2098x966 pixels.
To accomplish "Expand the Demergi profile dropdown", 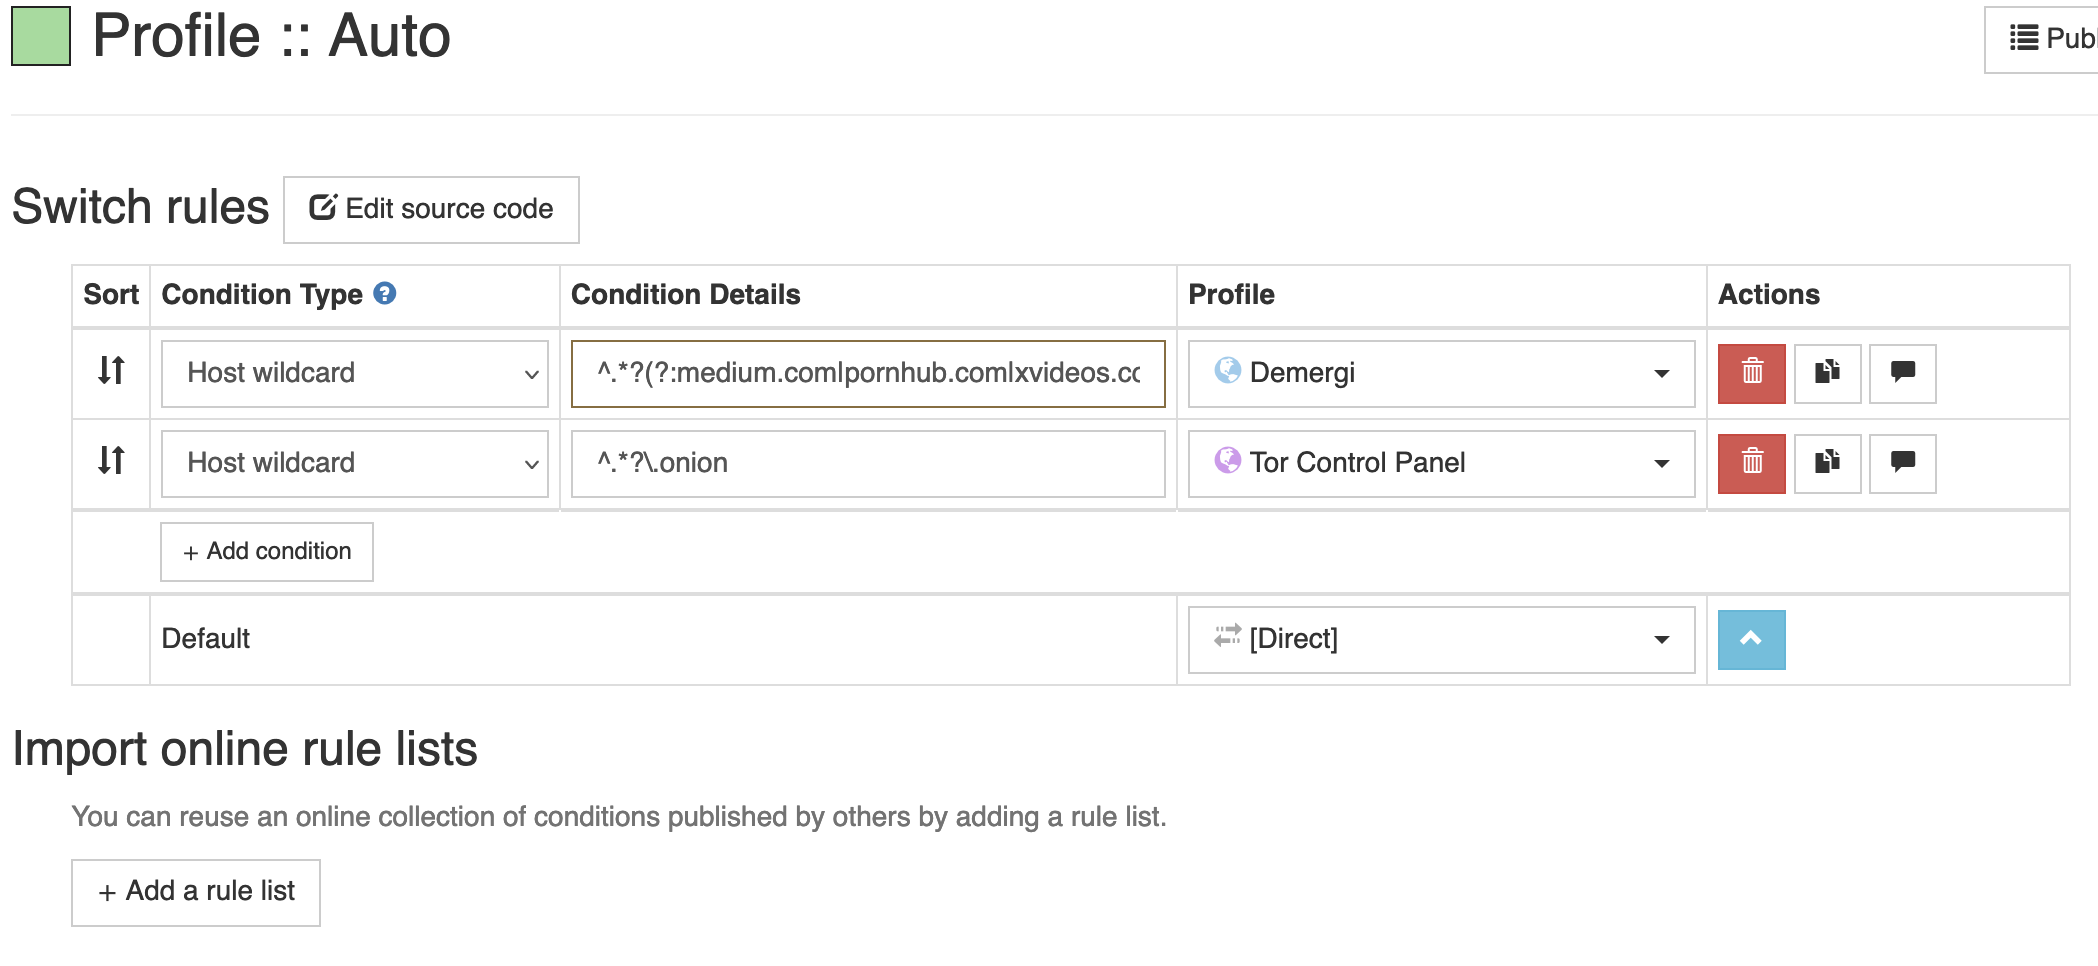I will click(1440, 374).
